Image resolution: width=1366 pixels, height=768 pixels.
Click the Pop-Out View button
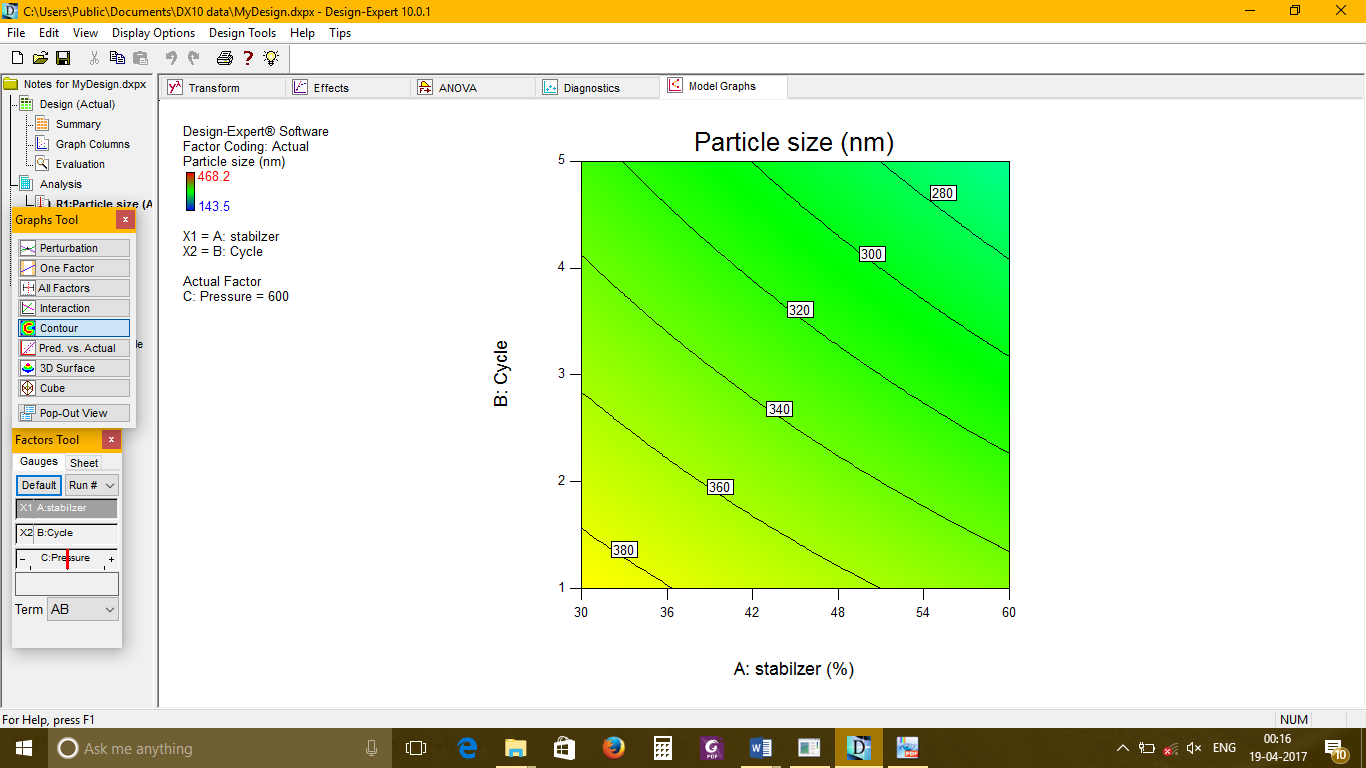(74, 413)
